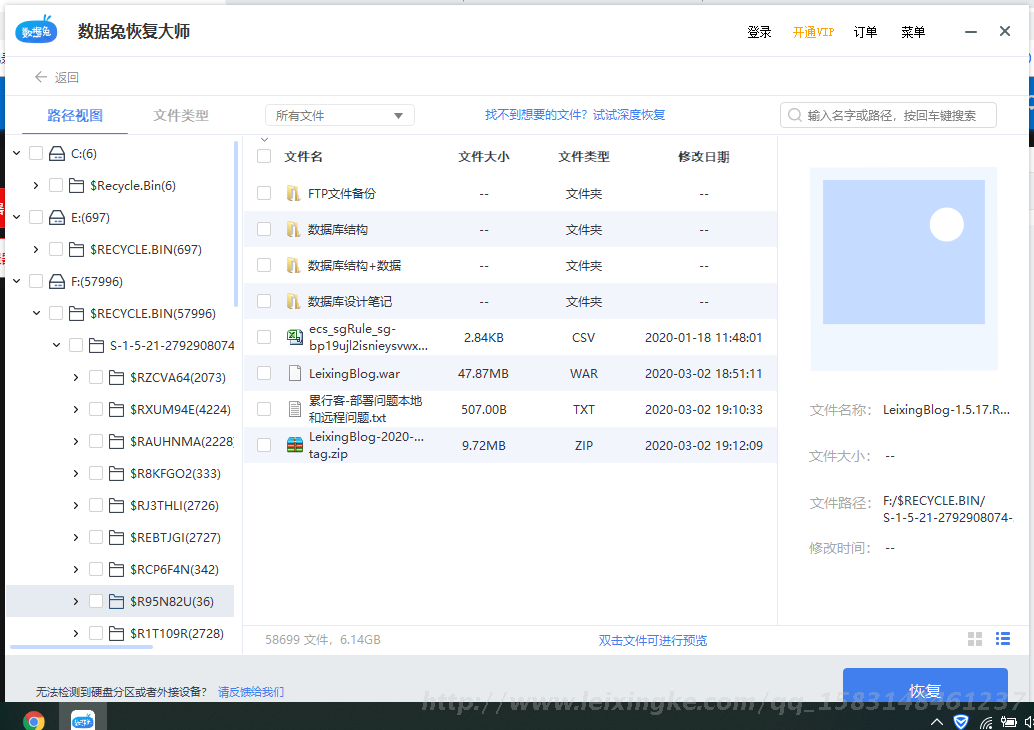1034x730 pixels.
Task: Click the 数据库结构+数据 folder icon
Action: [293, 265]
